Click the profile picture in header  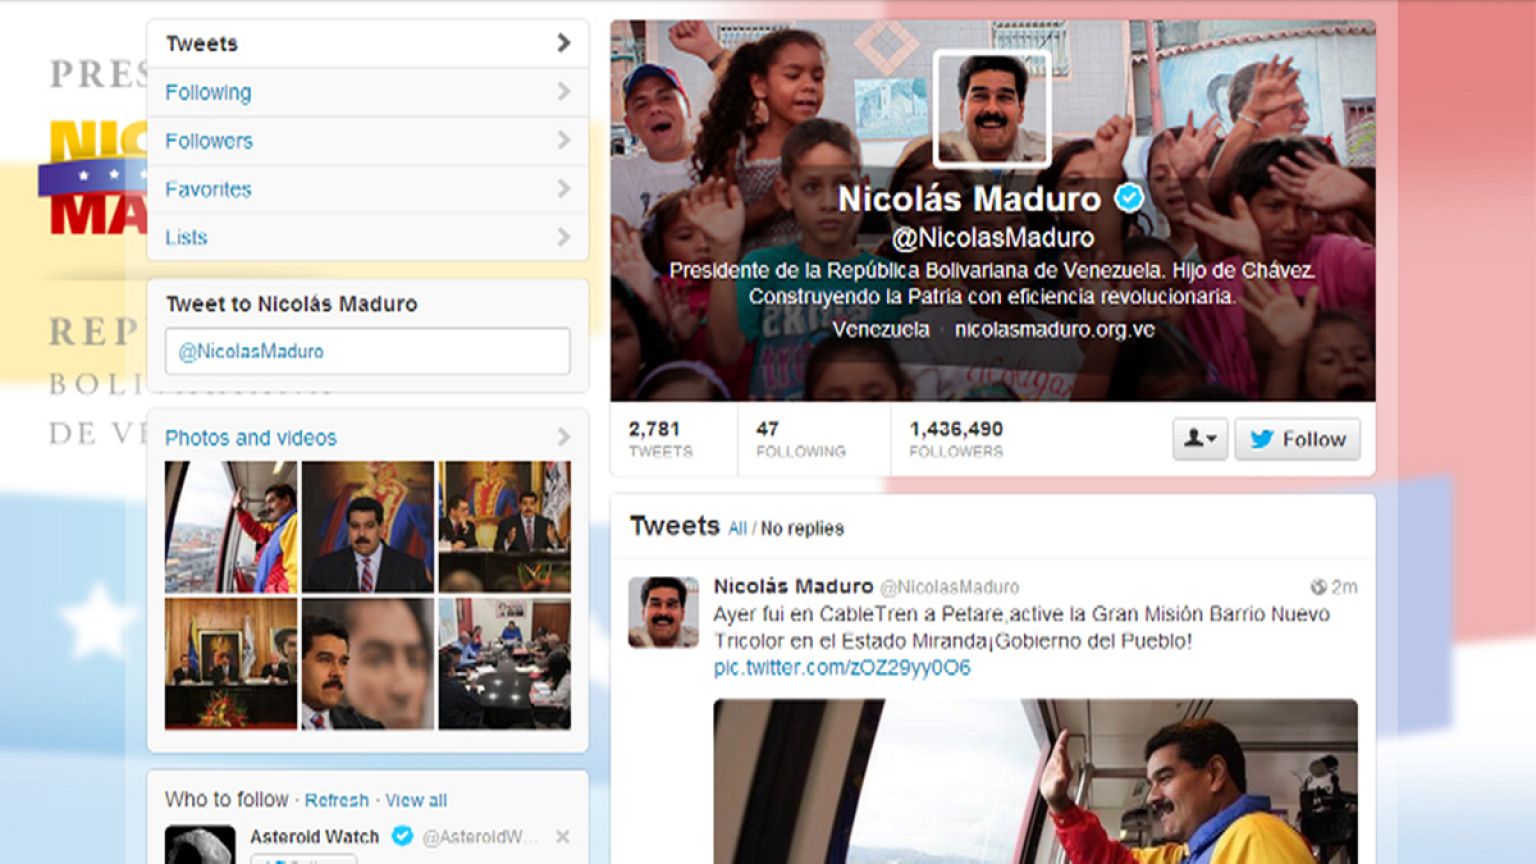pyautogui.click(x=992, y=108)
